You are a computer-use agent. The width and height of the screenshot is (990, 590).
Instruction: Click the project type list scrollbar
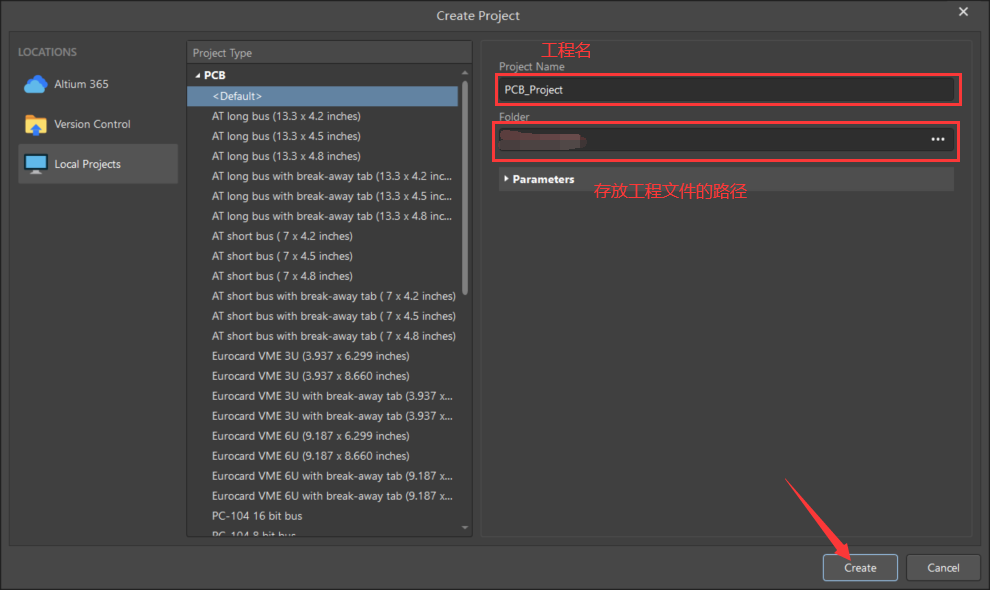(465, 188)
